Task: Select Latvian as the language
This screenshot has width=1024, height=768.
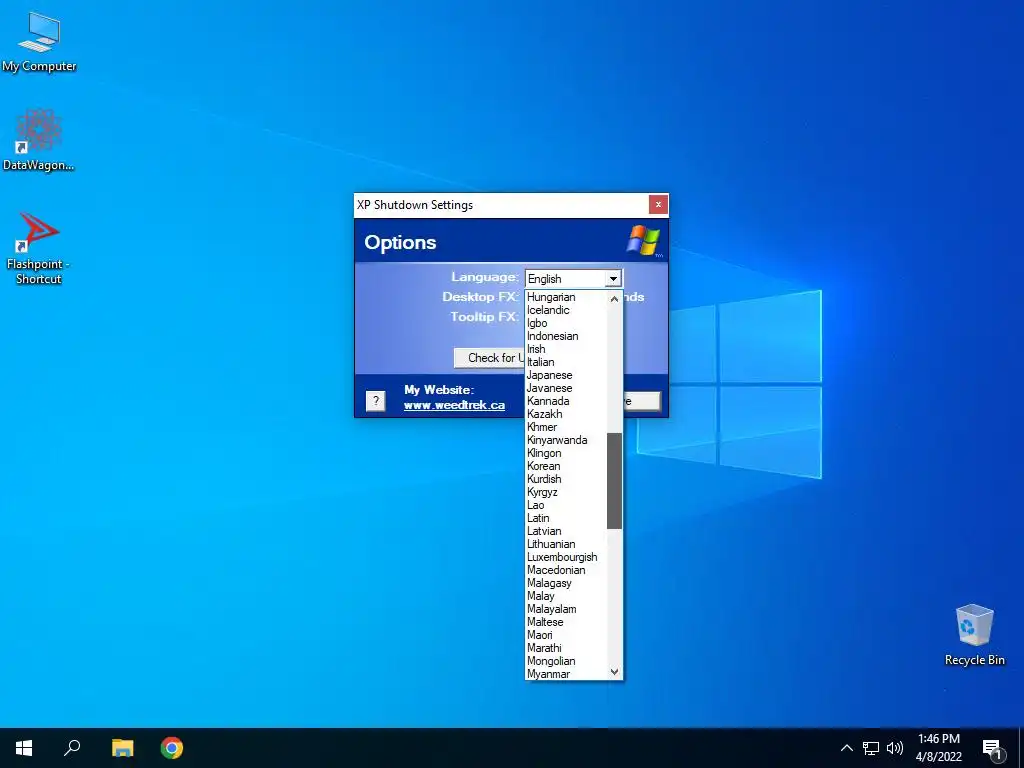Action: 567,532
